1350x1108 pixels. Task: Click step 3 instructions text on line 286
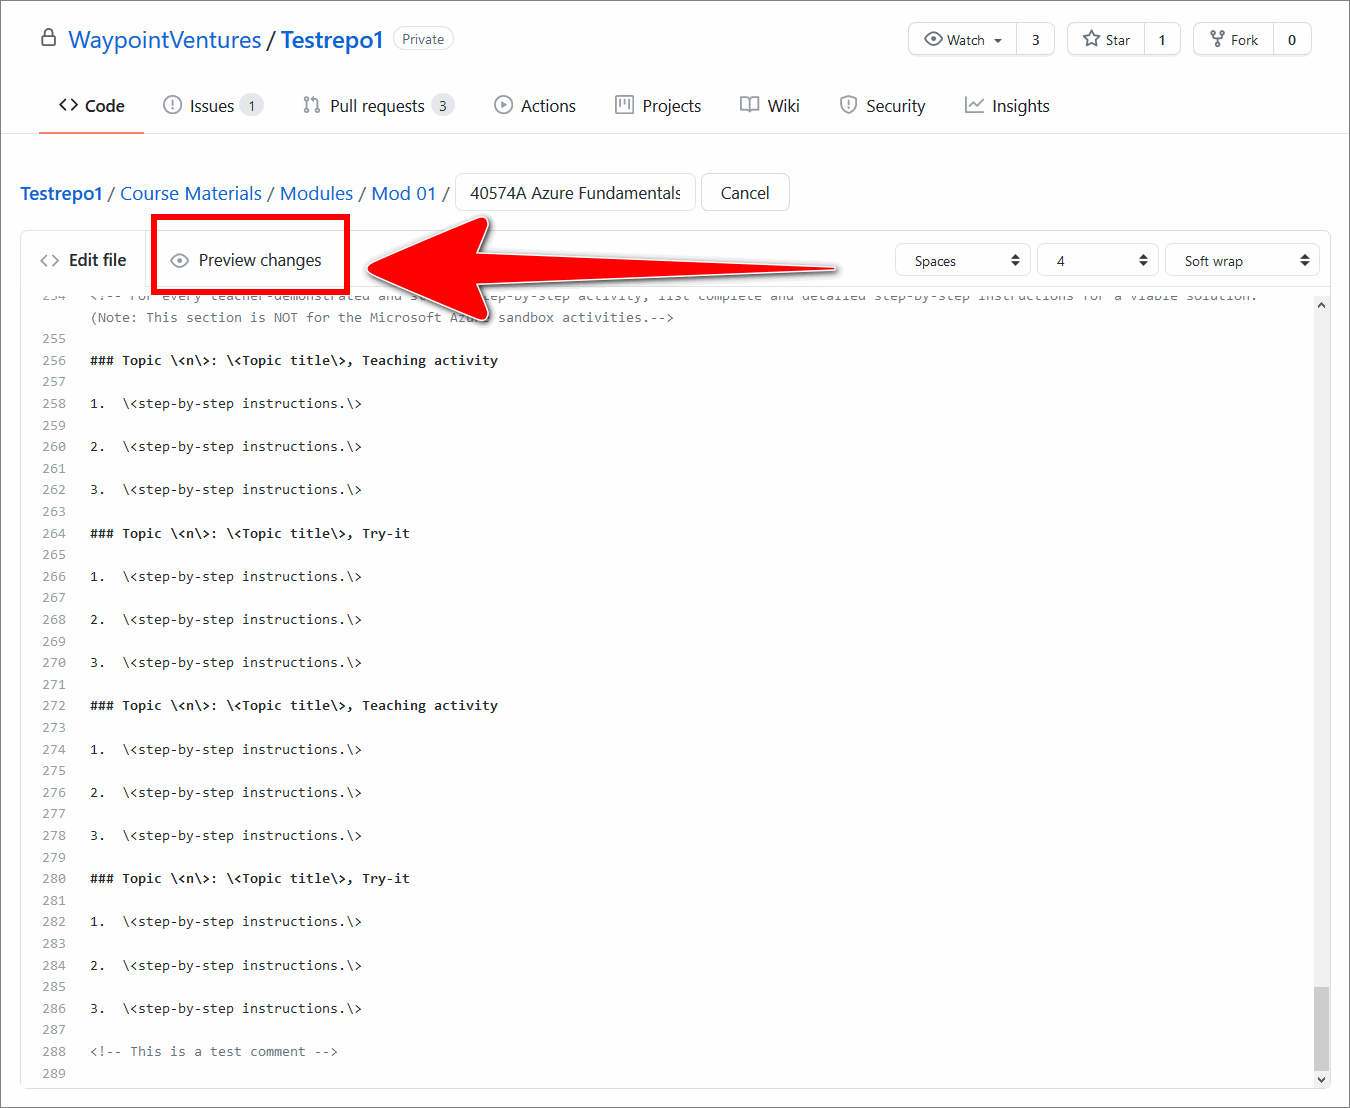click(x=242, y=1009)
